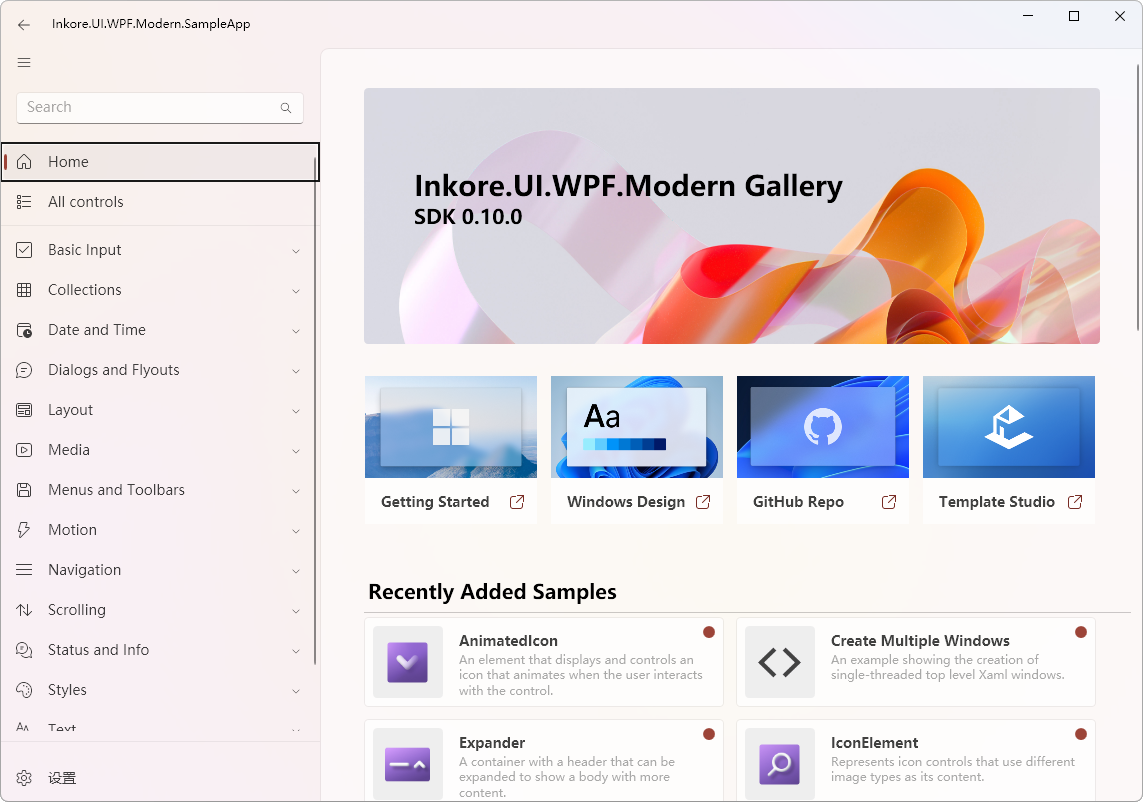Click the Menus and Toolbars save icon
This screenshot has width=1143, height=802.
24,490
